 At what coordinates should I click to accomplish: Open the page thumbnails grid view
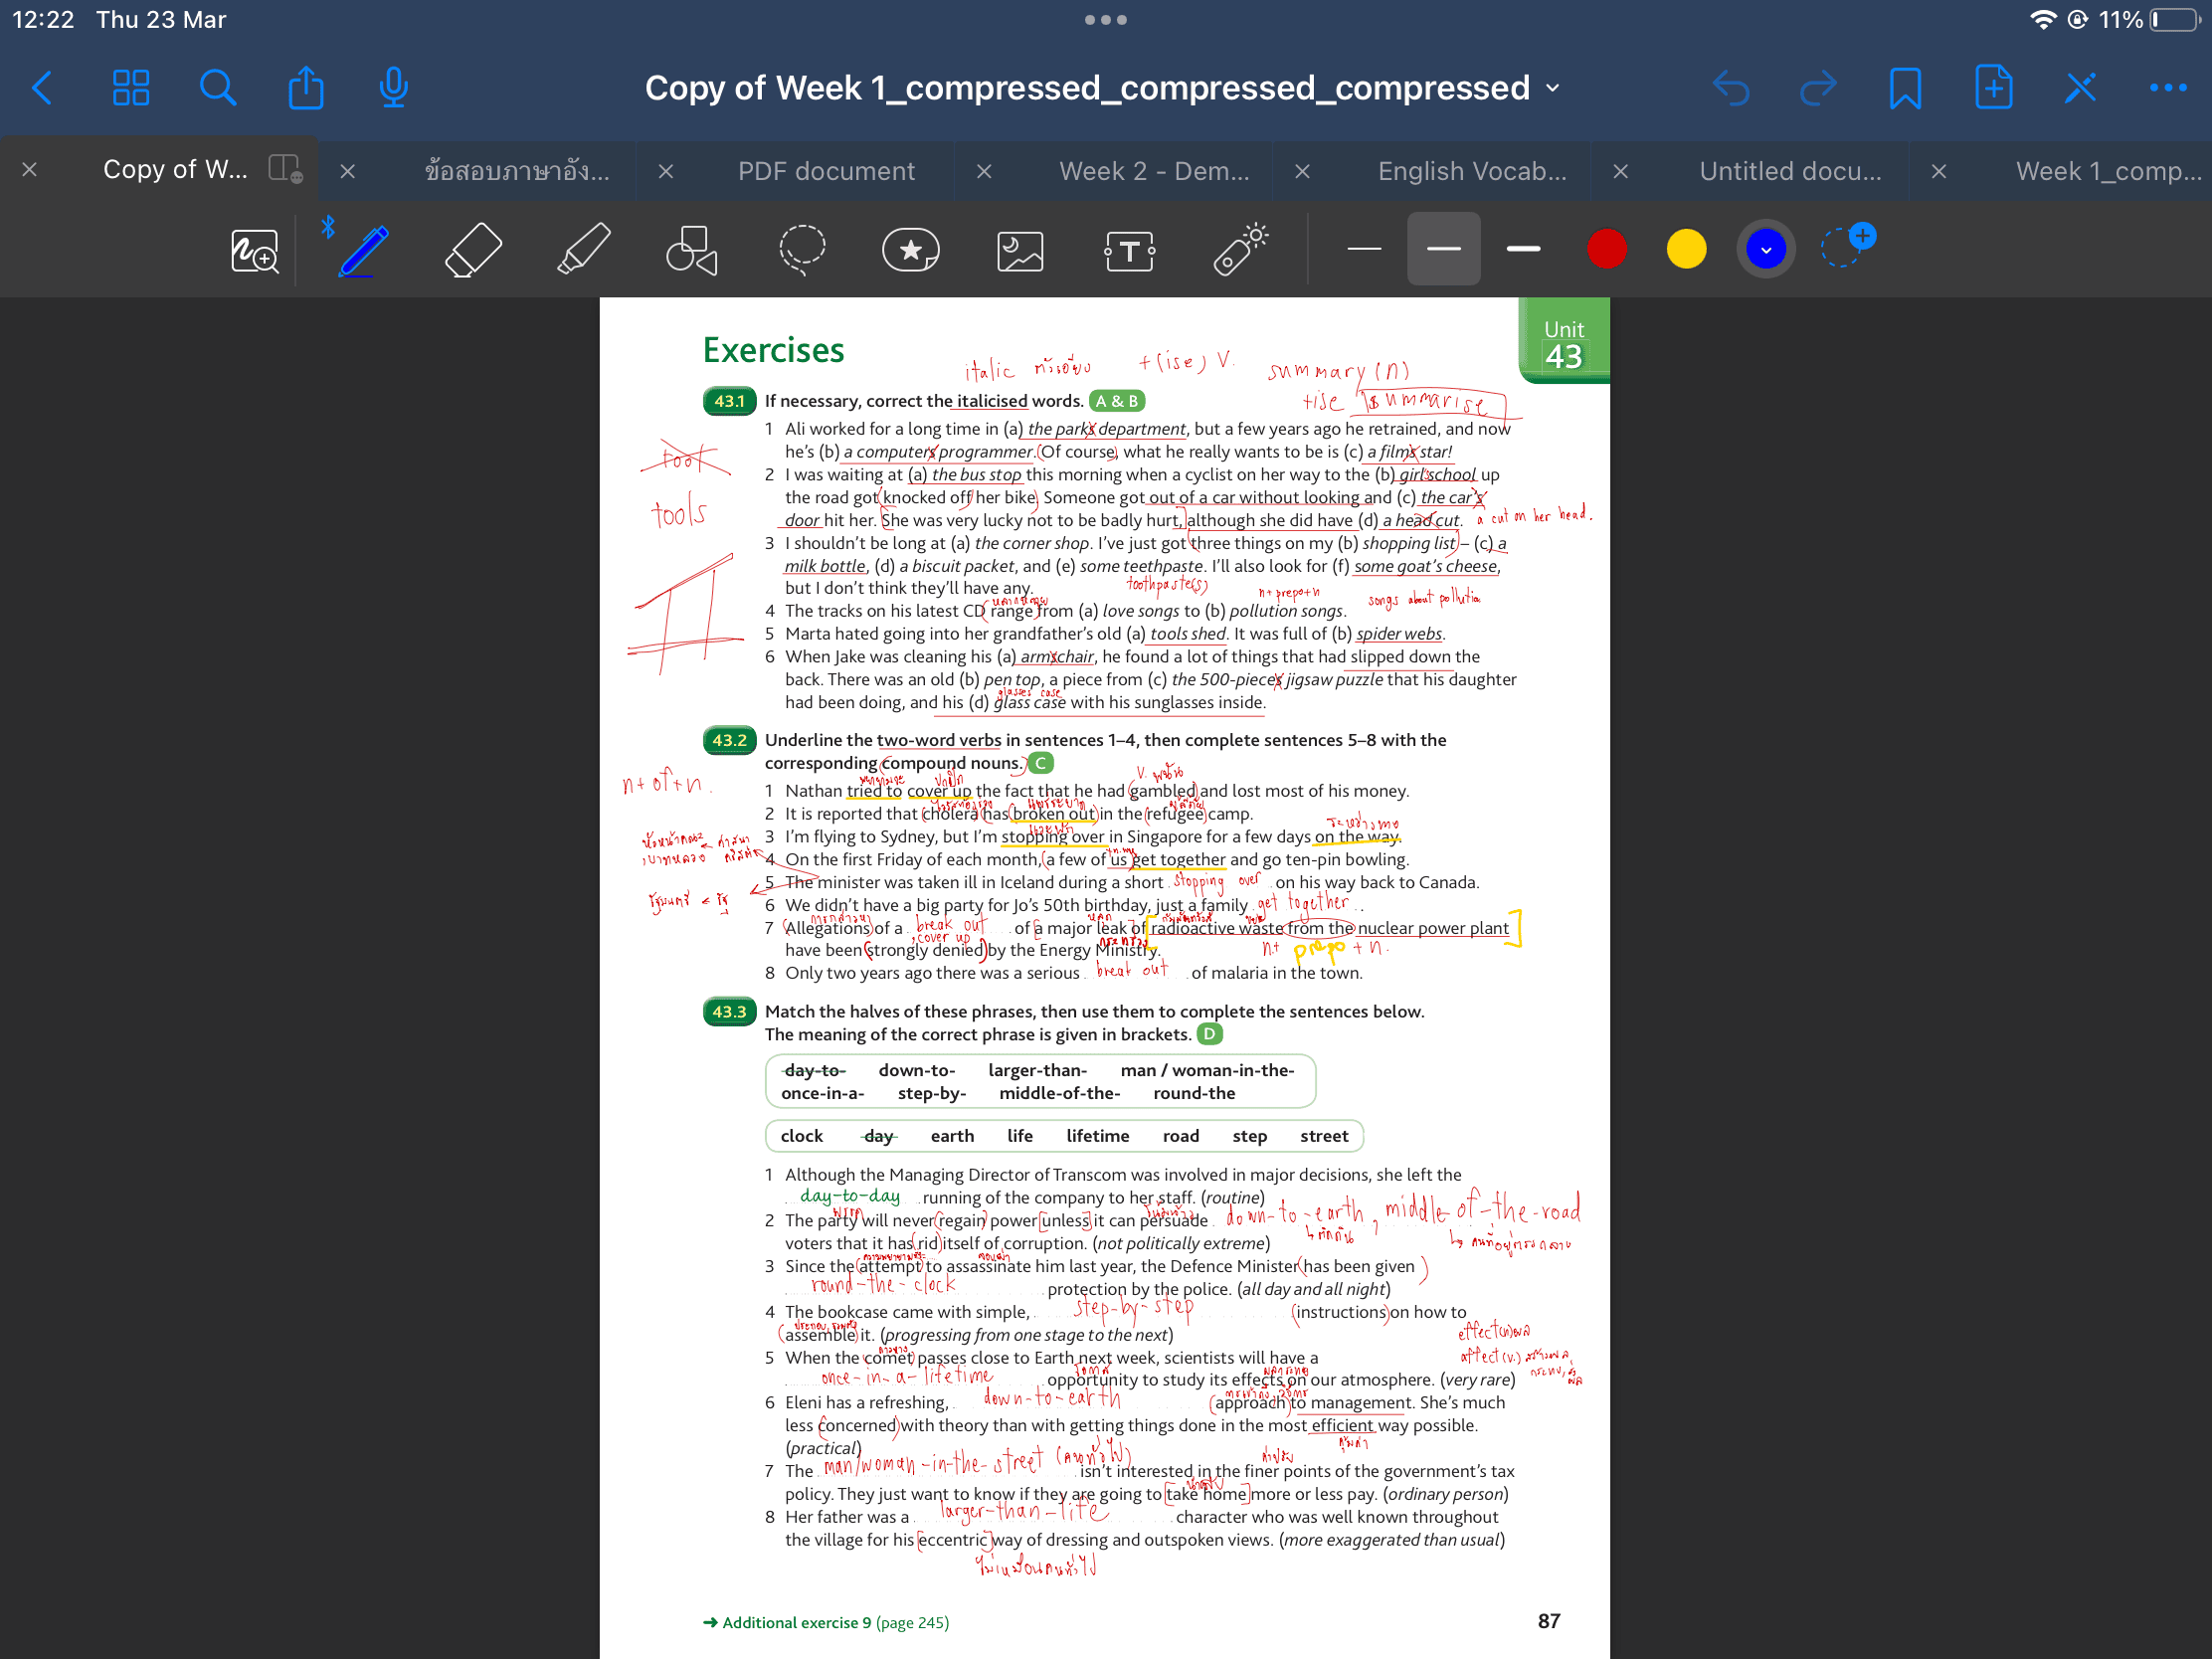click(131, 88)
